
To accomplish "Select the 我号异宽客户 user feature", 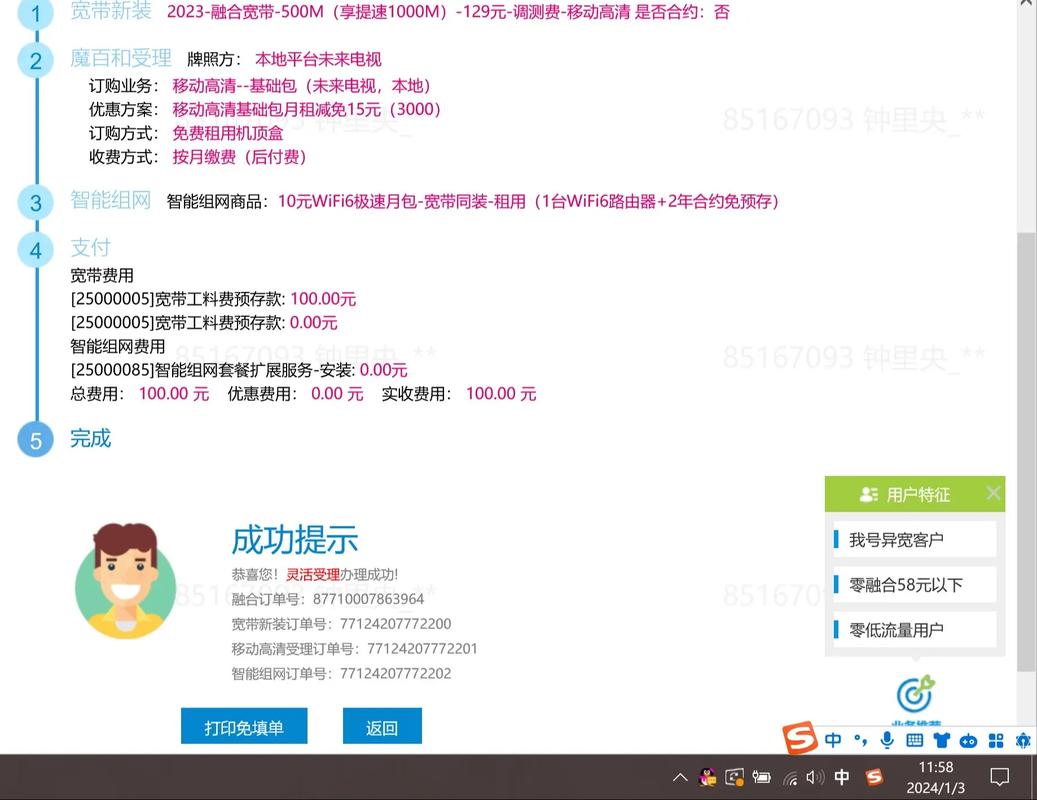I will (915, 540).
